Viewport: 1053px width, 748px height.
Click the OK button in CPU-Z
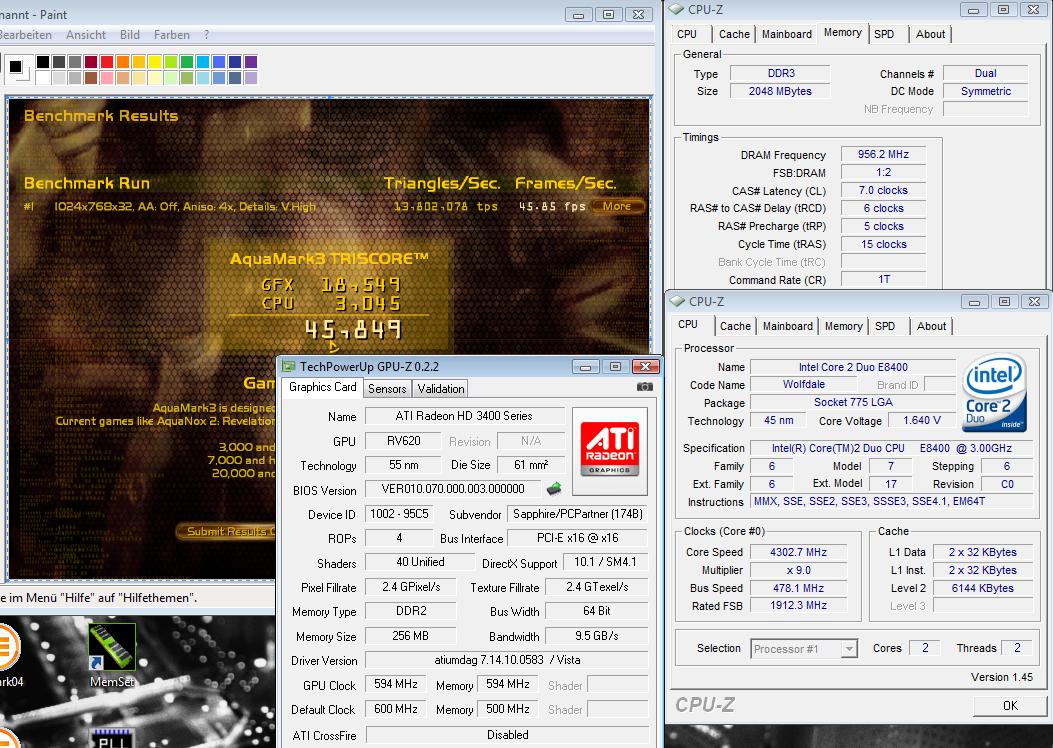pyautogui.click(x=1010, y=706)
